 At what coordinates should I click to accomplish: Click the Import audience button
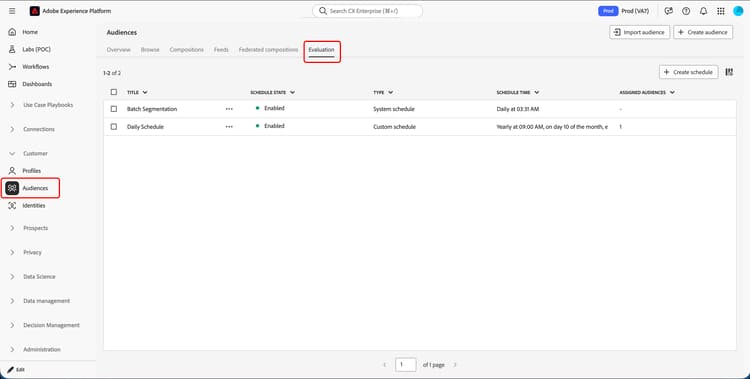pyautogui.click(x=640, y=32)
